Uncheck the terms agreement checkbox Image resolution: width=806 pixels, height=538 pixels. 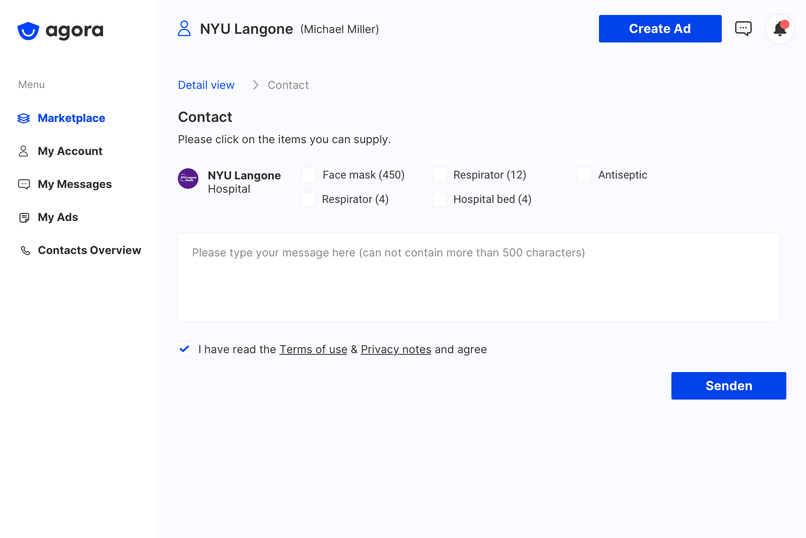point(185,349)
